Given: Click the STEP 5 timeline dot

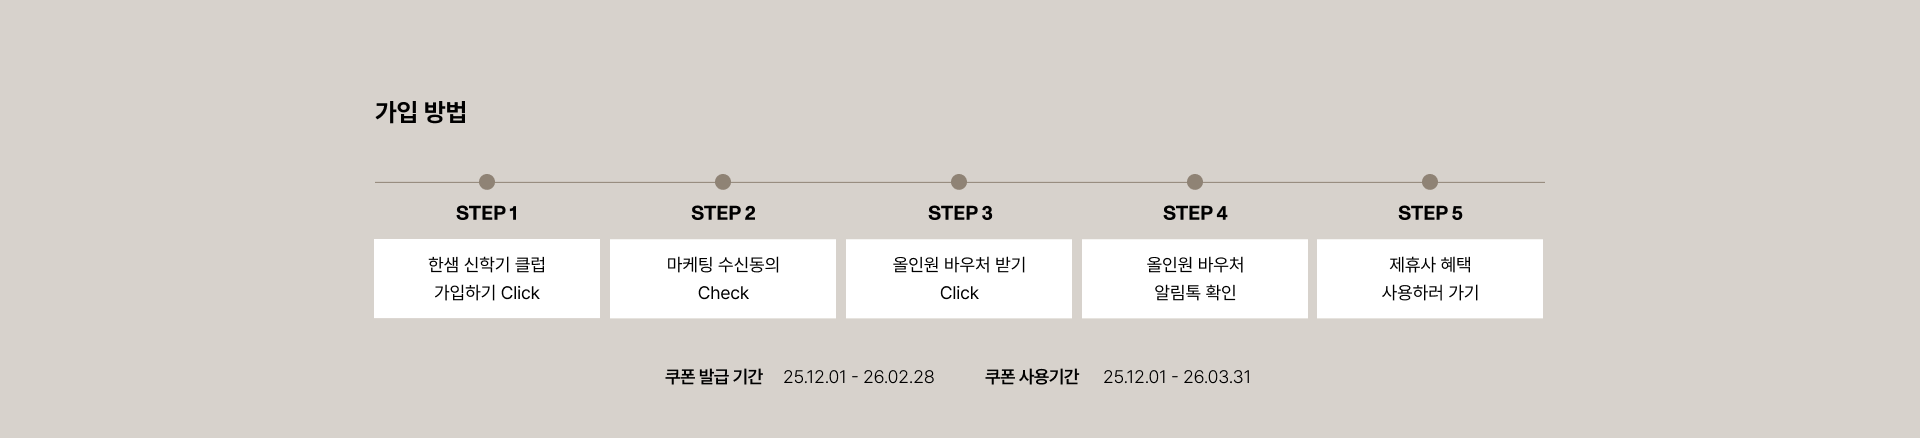Looking at the screenshot, I should pos(1430,182).
